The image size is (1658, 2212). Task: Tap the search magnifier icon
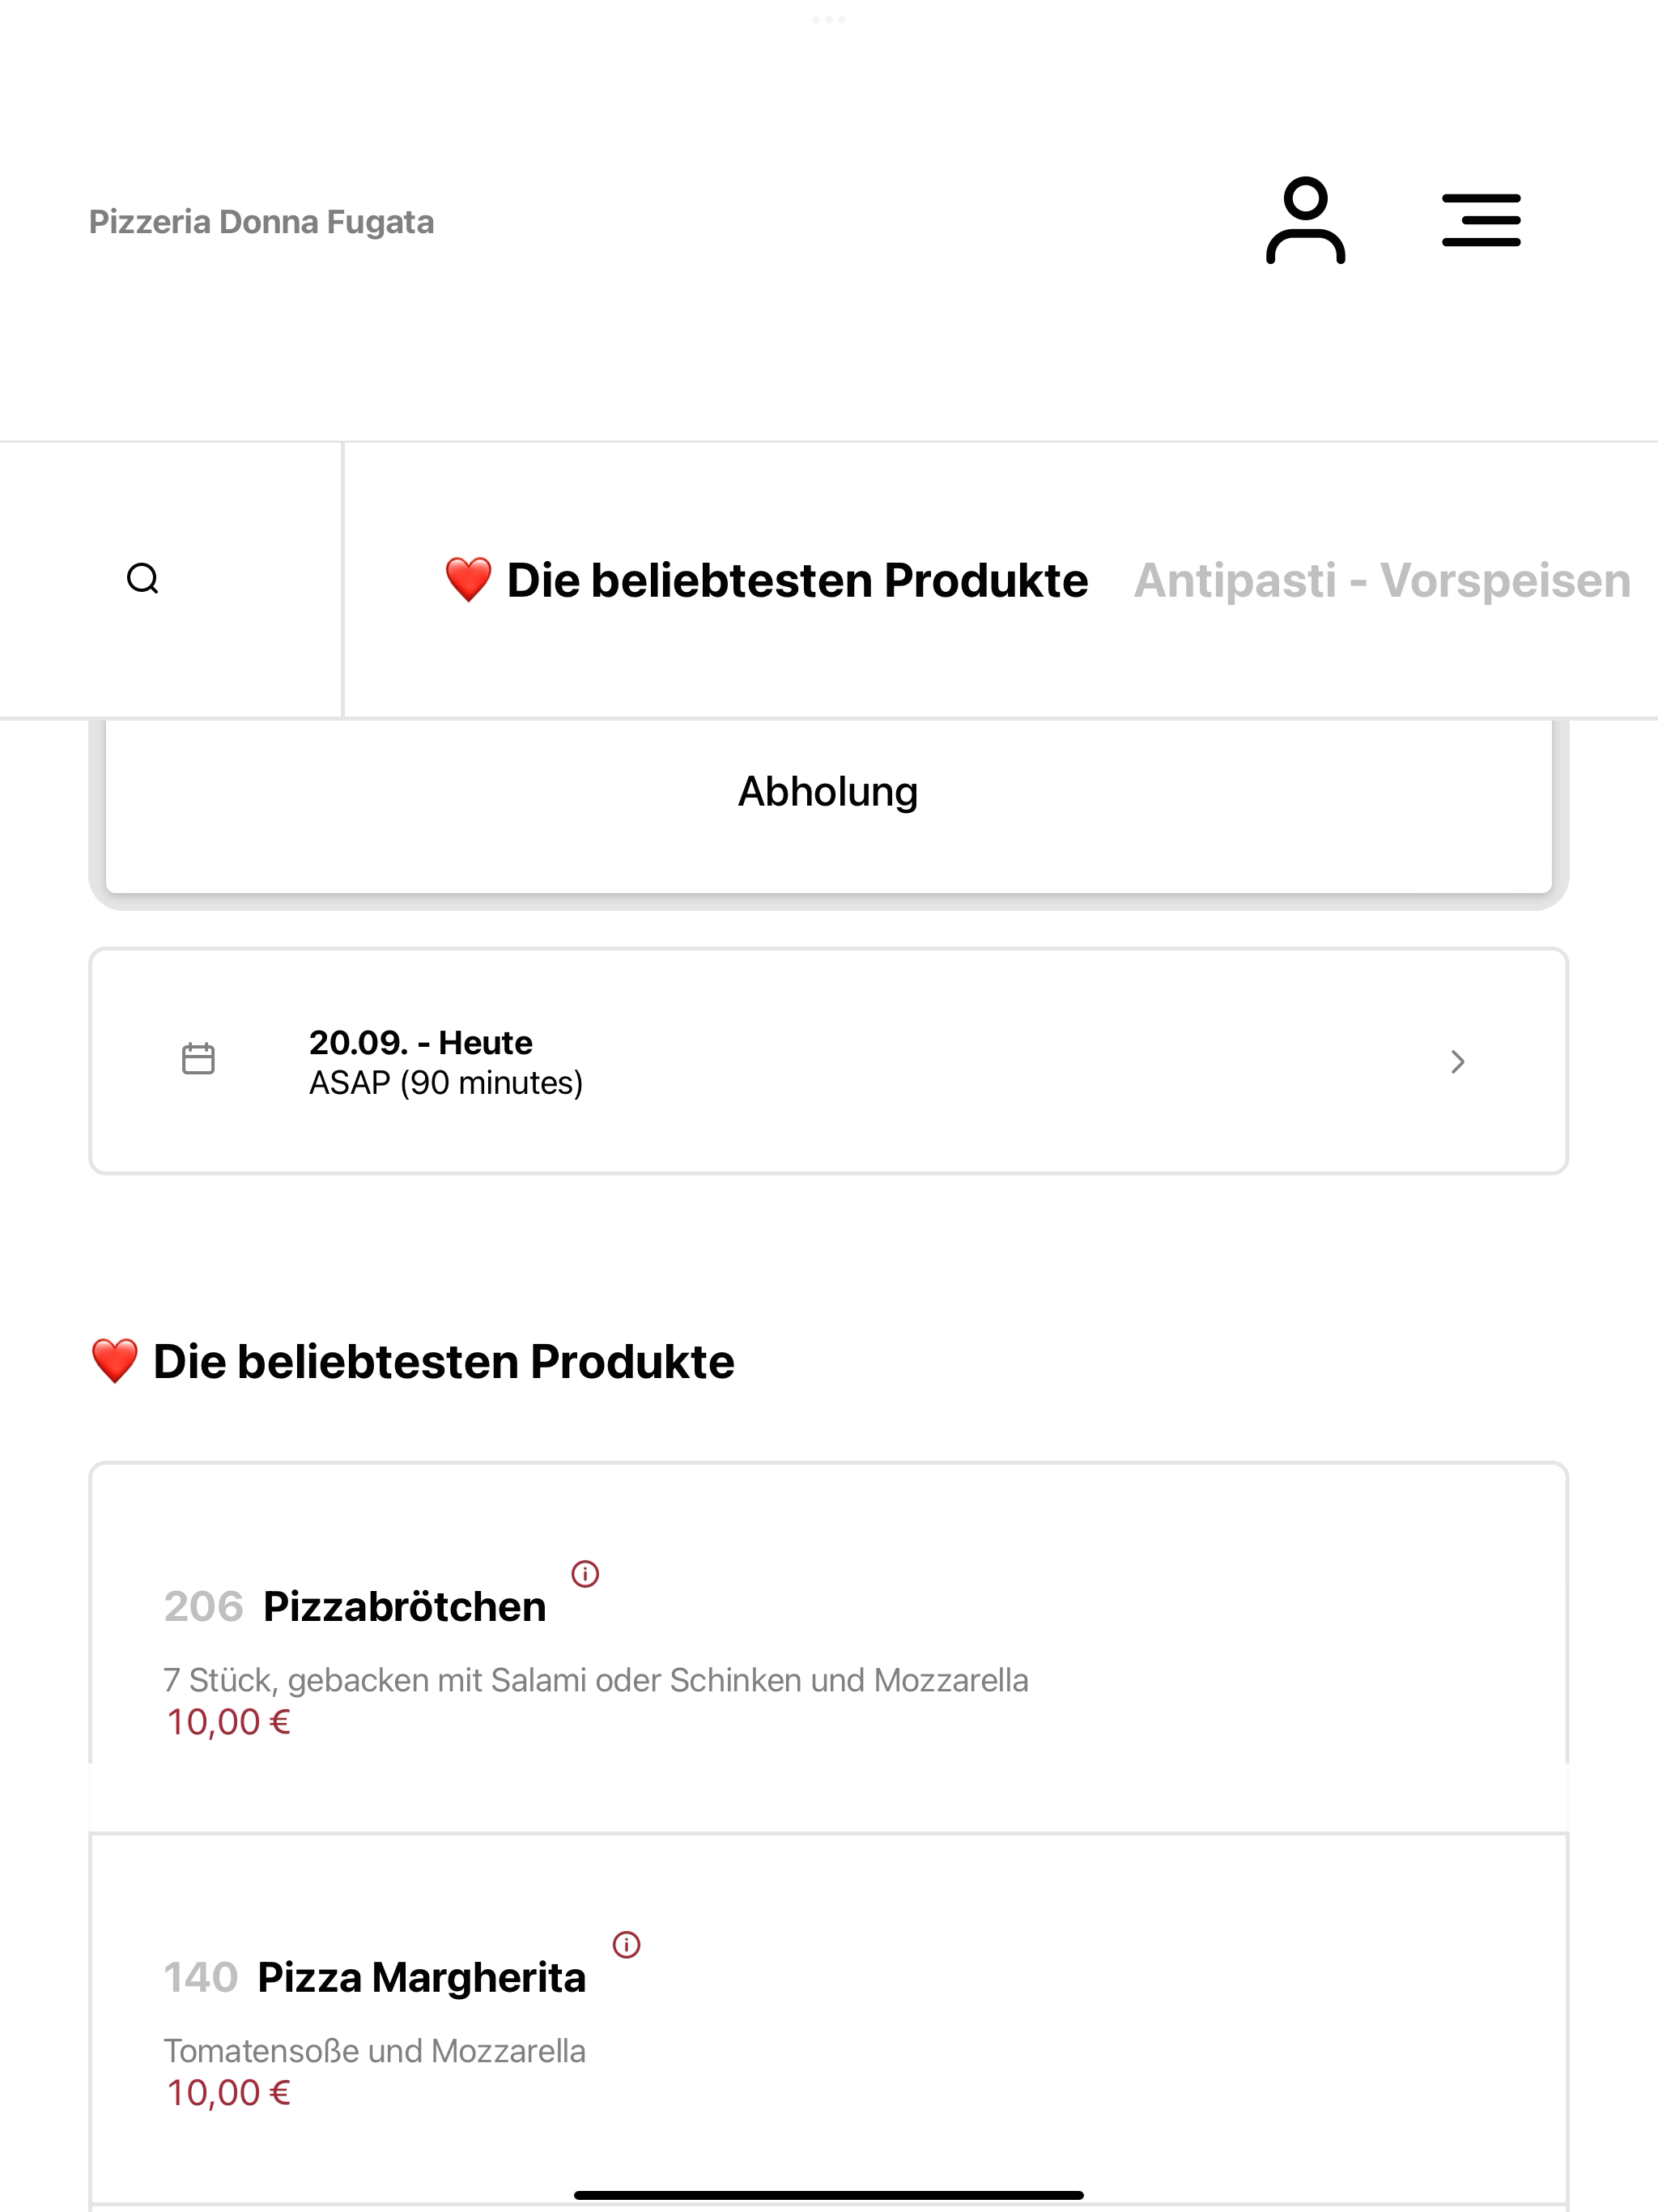(143, 579)
